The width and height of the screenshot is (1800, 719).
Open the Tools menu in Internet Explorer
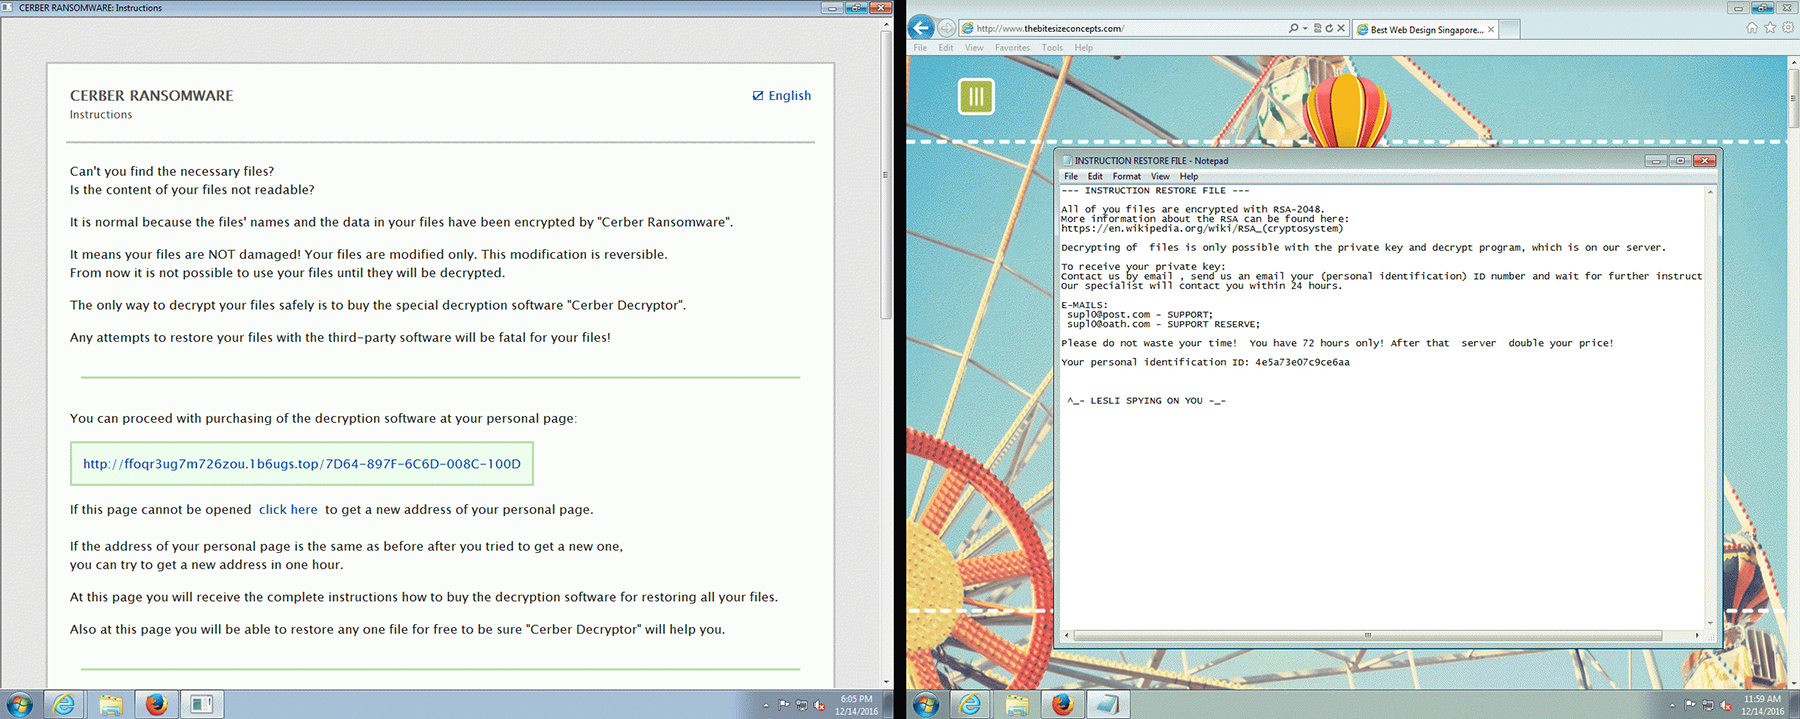pos(1052,48)
